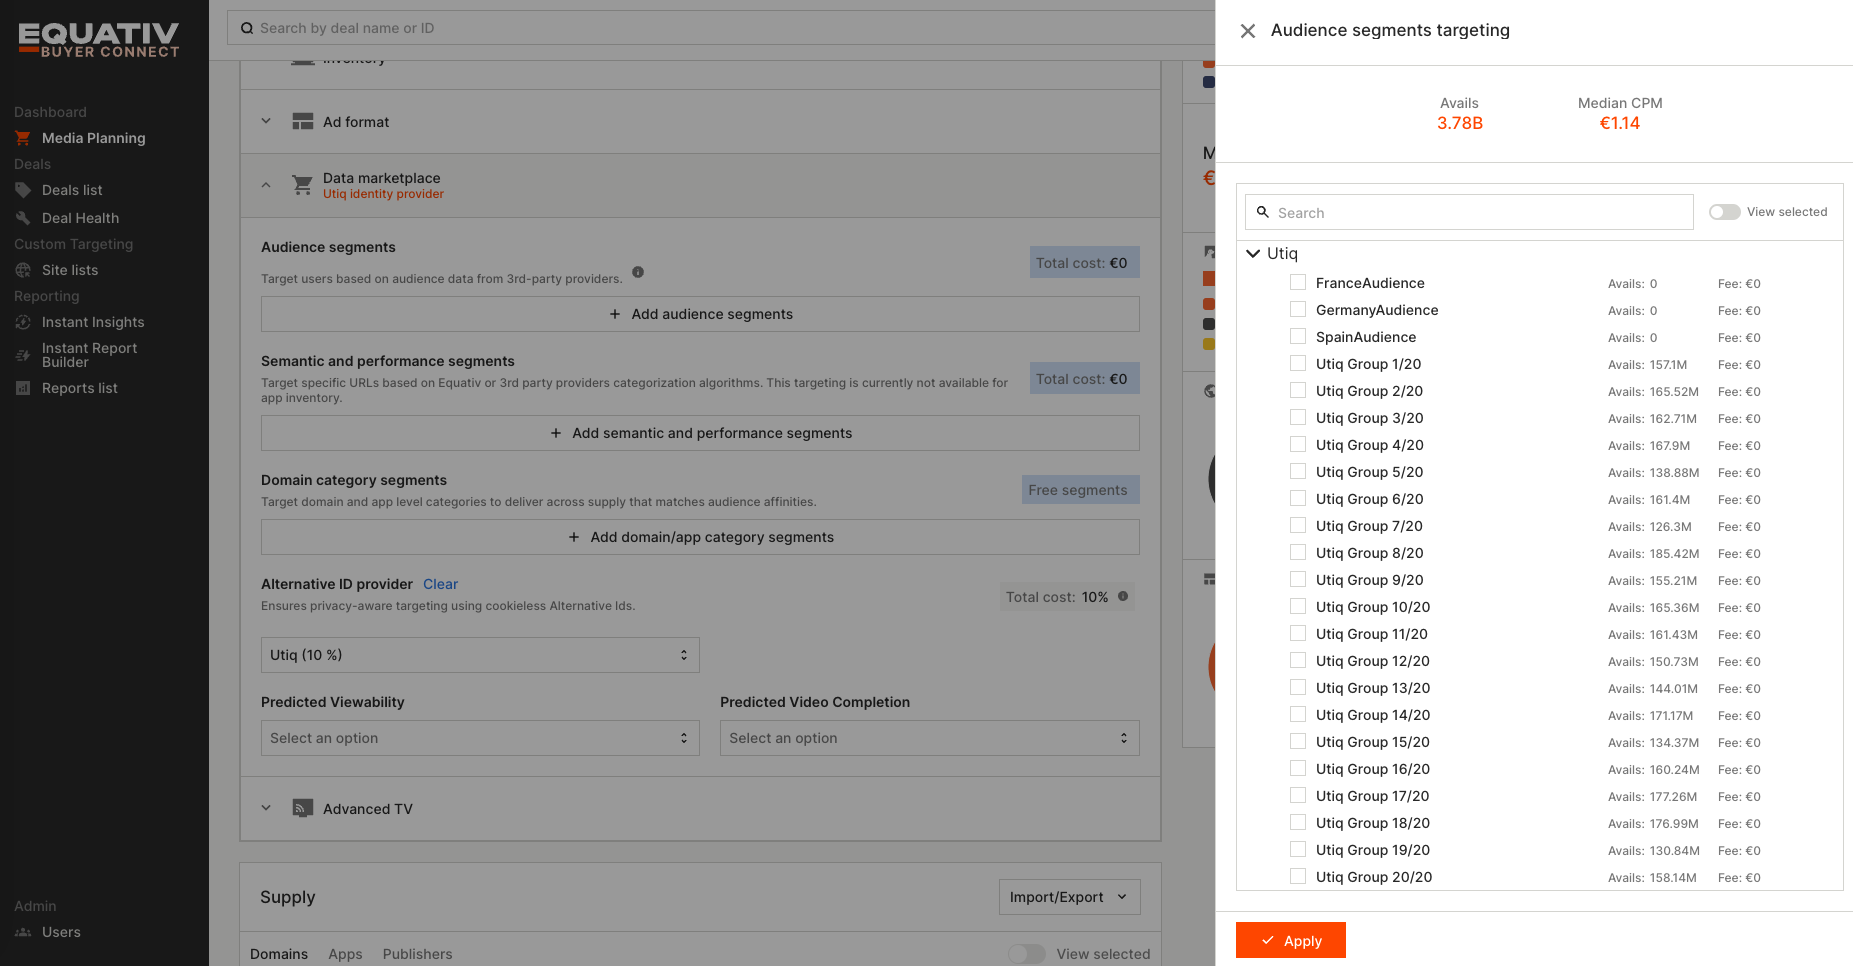Open Deals list via tag icon

tap(23, 190)
